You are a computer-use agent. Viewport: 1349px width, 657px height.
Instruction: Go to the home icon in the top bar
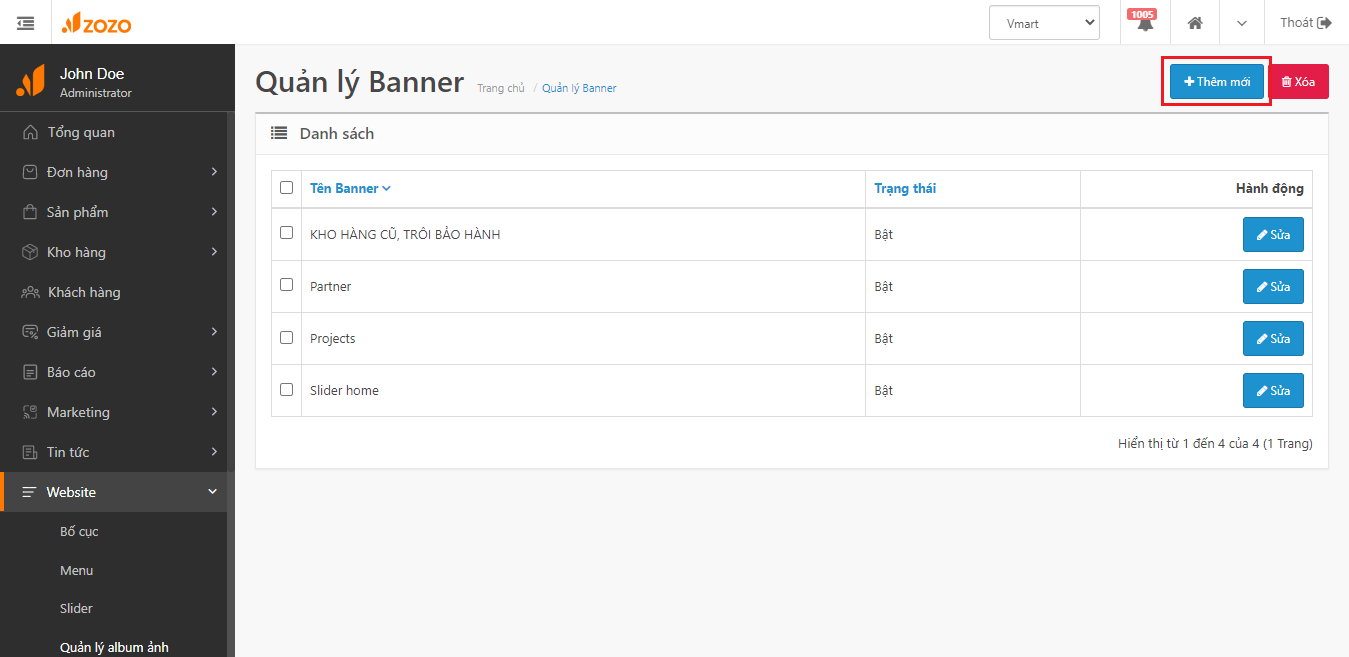(1194, 22)
